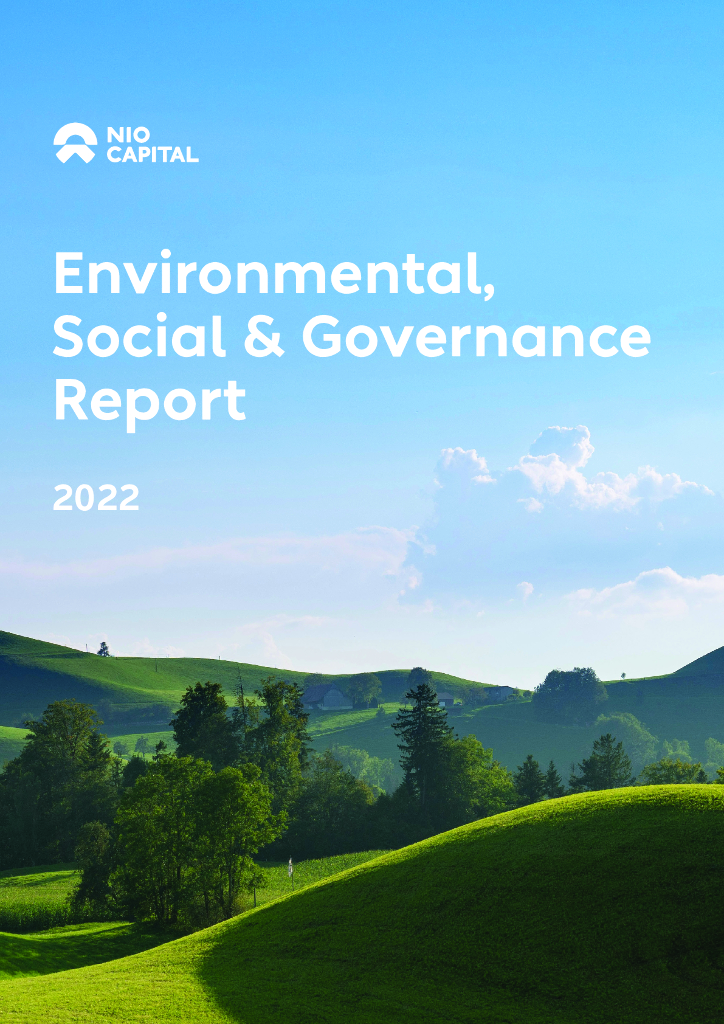Click the tiny lone tree on right ridge
724x1024 pixels.
click(x=622, y=676)
